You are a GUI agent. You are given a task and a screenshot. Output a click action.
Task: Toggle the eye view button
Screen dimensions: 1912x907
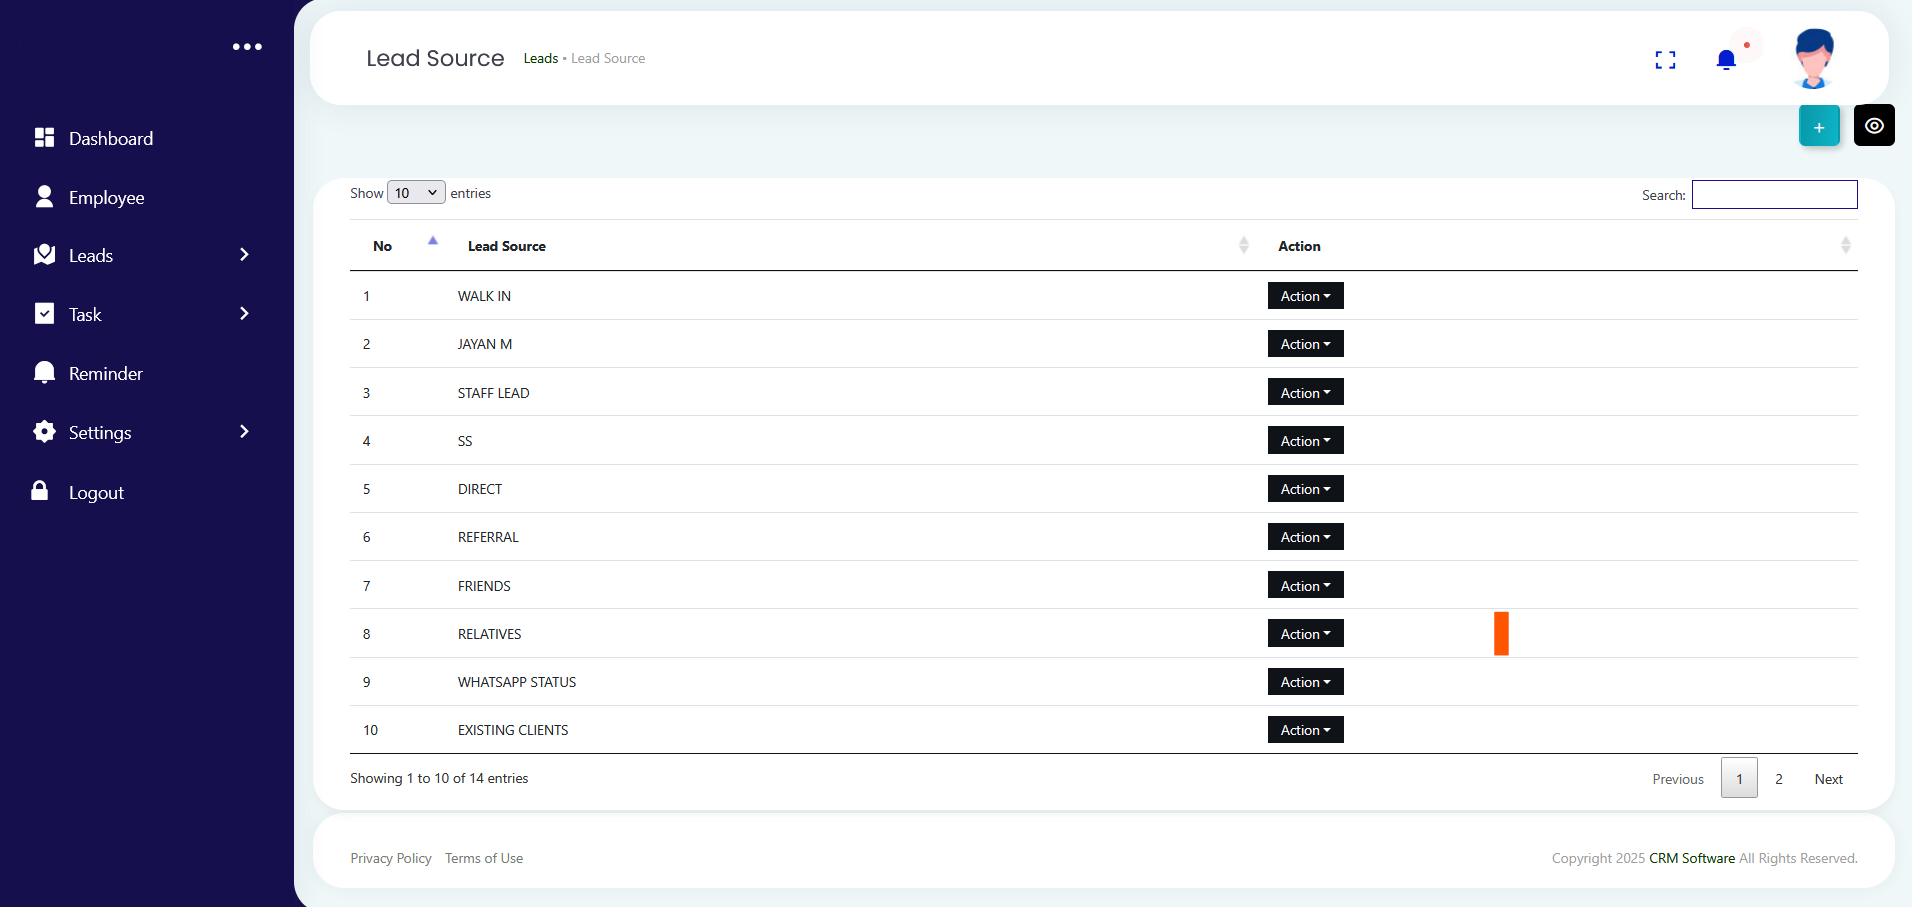tap(1874, 126)
